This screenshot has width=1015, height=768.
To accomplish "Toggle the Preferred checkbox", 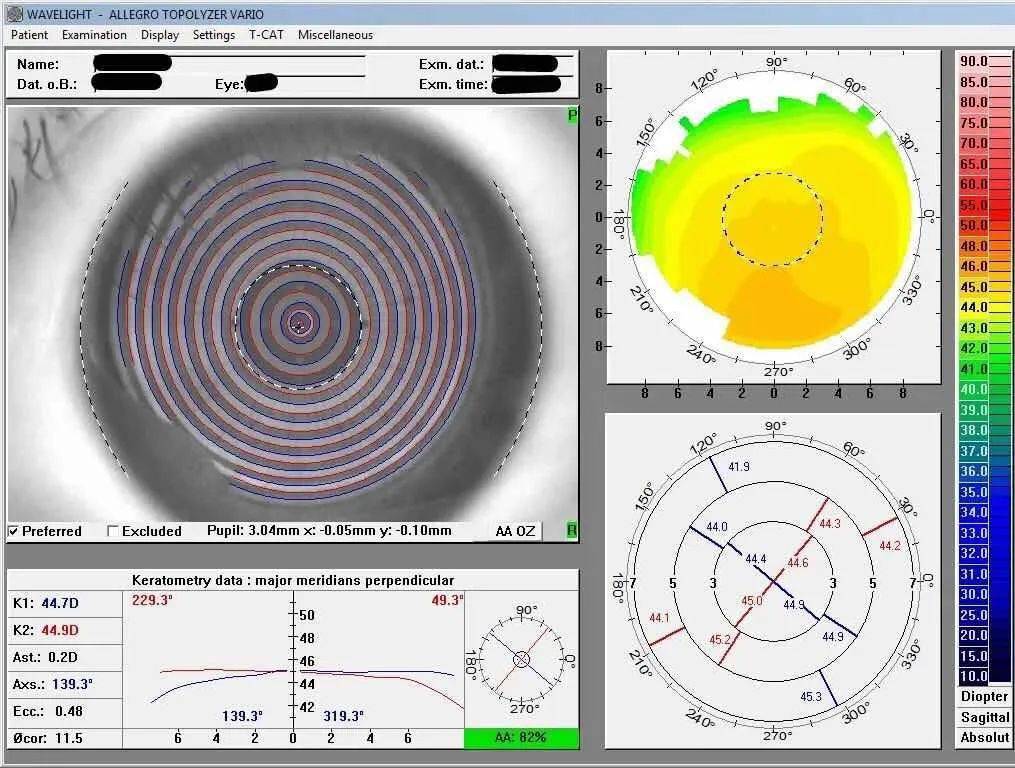I will [x=14, y=531].
